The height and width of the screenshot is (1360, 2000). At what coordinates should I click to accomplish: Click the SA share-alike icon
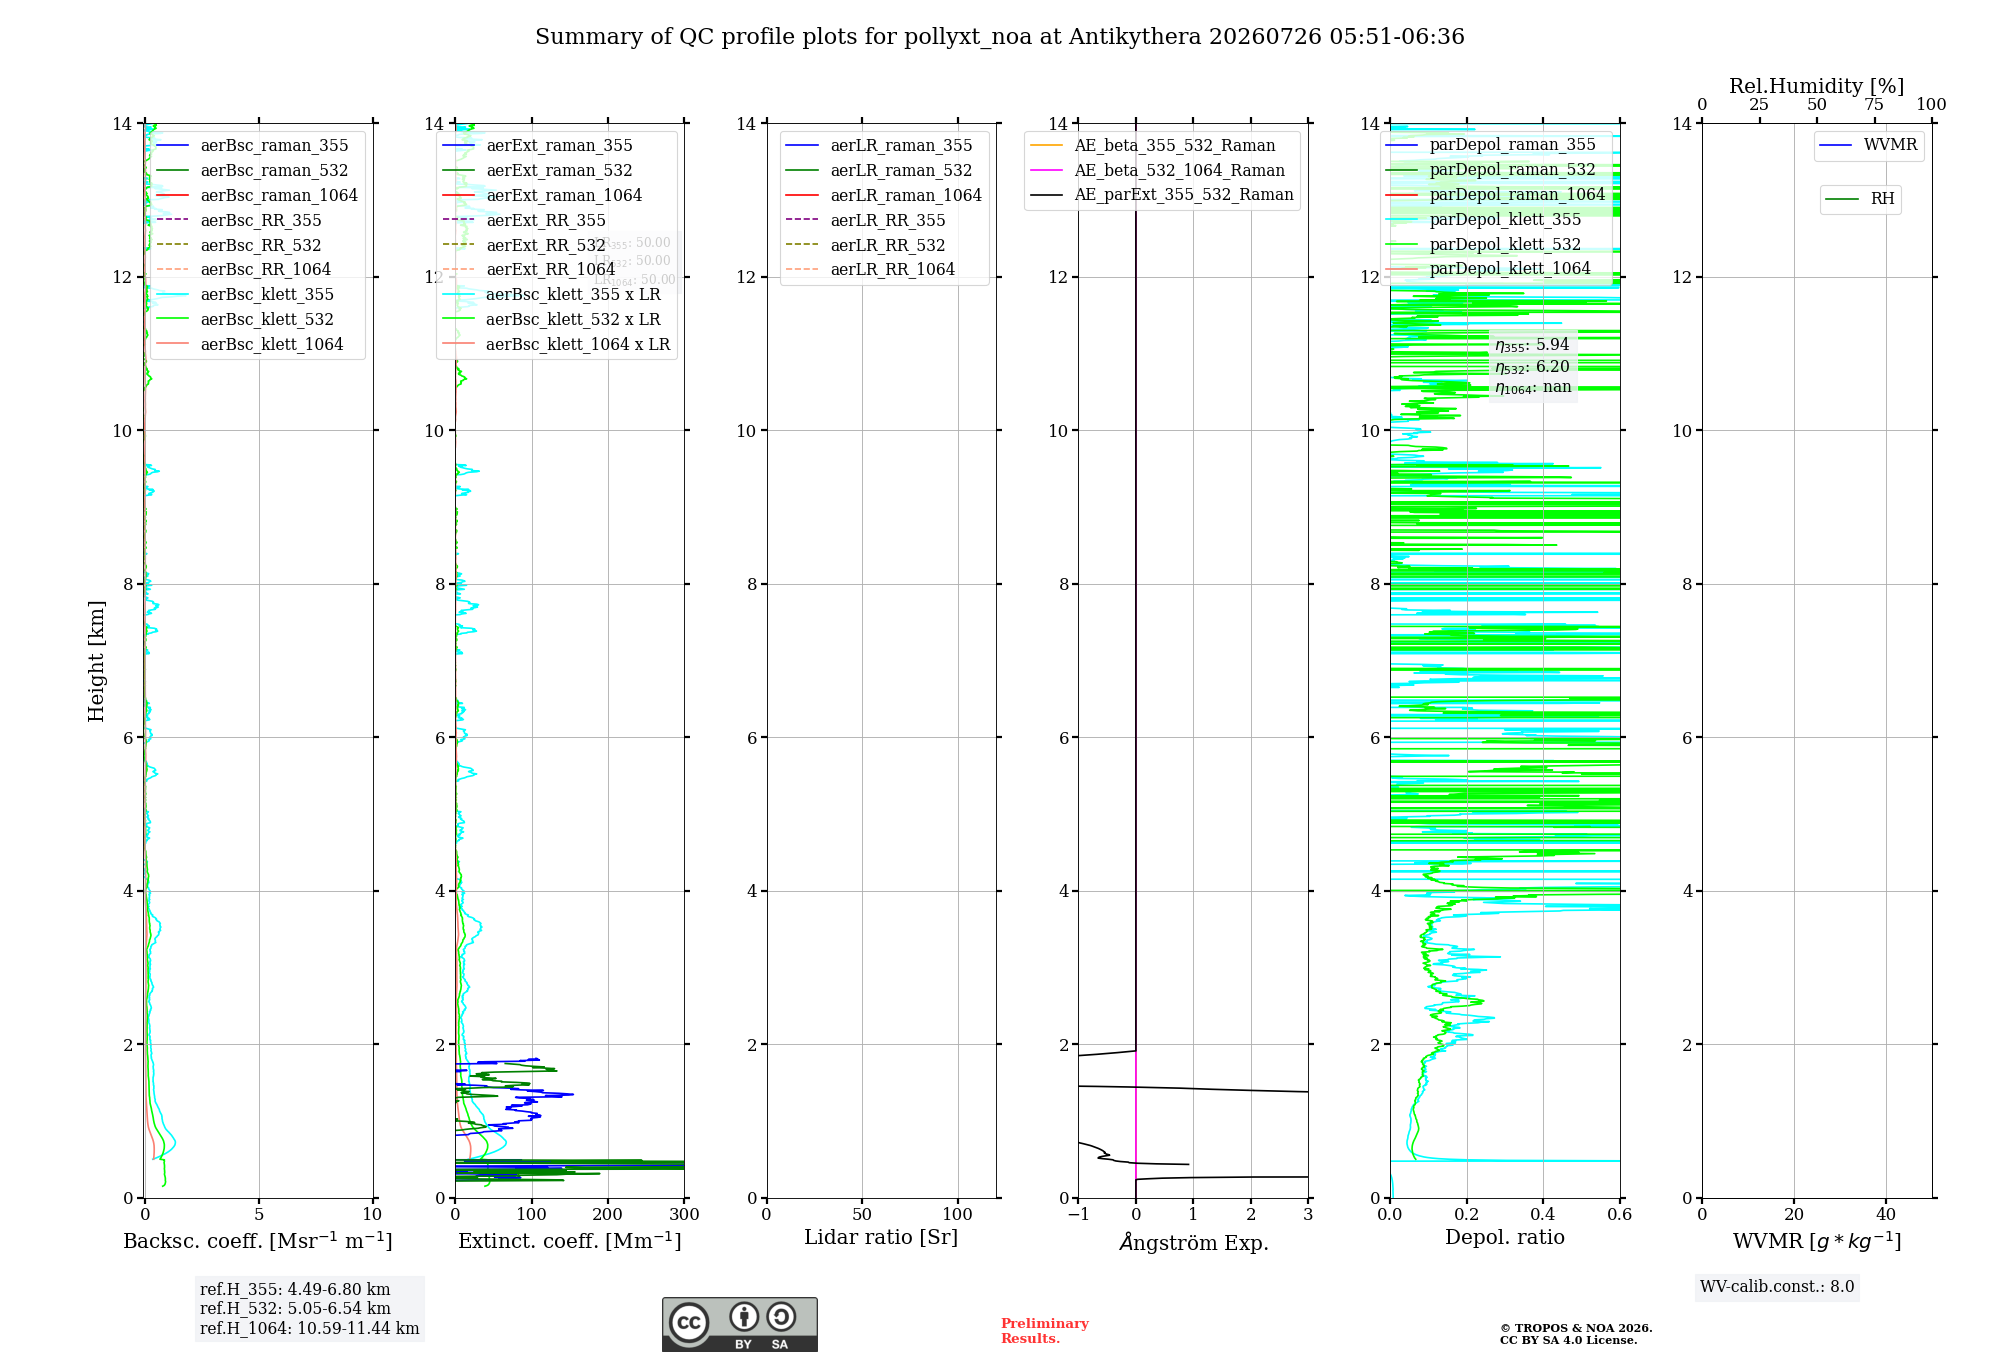click(781, 1316)
